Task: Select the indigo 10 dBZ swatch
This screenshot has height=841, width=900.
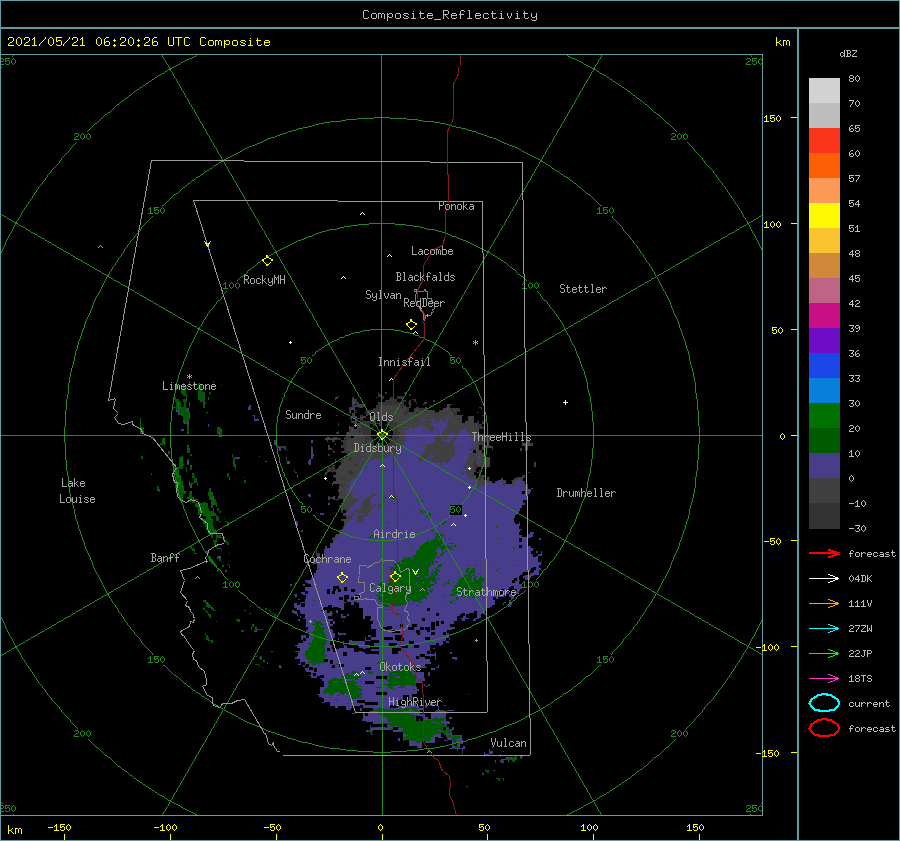Action: click(824, 466)
